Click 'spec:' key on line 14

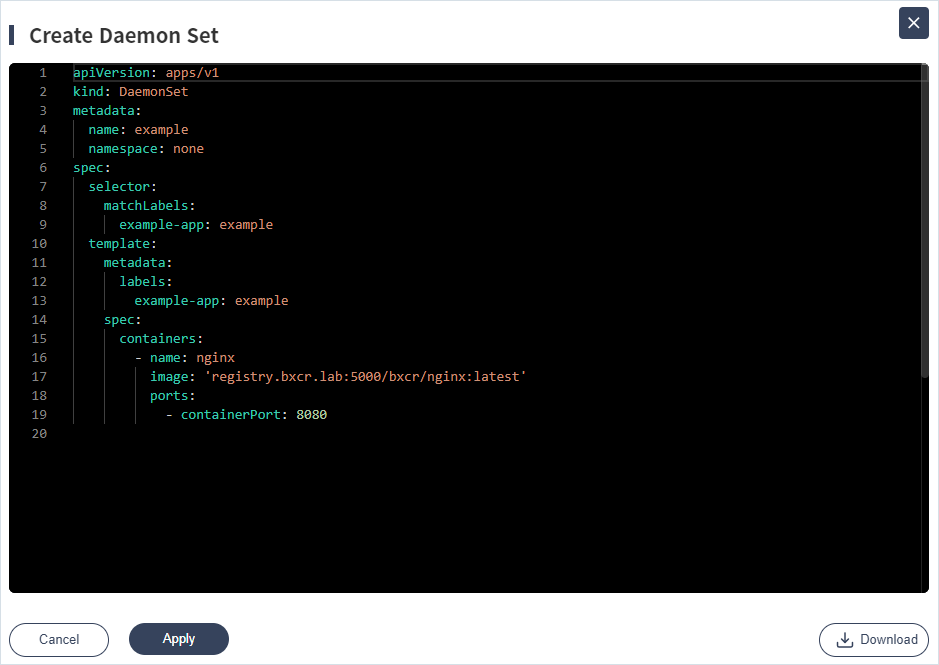(x=122, y=319)
